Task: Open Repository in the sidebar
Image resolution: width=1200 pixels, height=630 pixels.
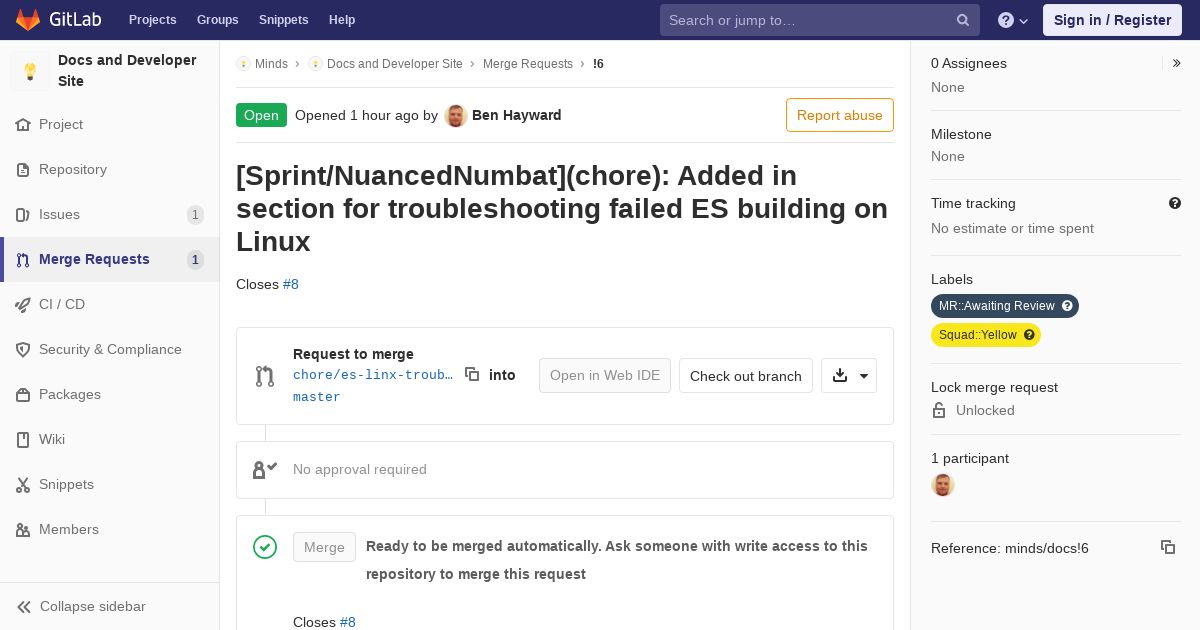Action: click(110, 170)
